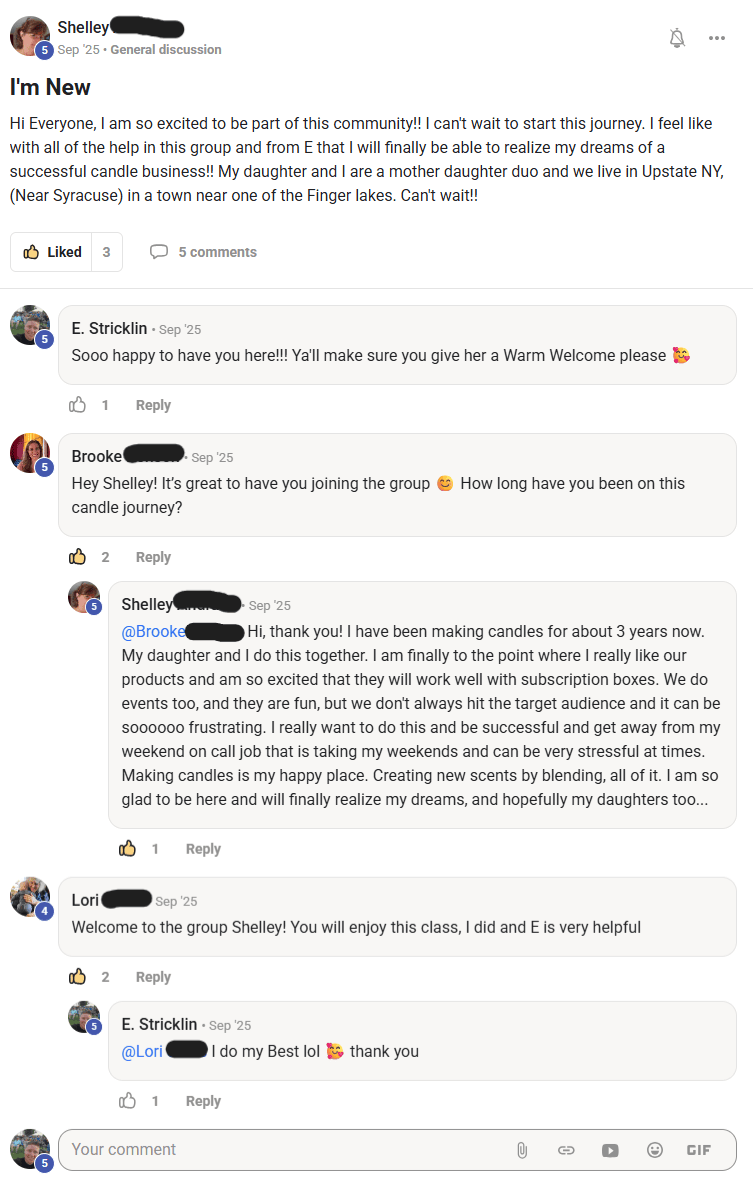Like E. Stricklin's 'I do my Best' reply
The image size is (753, 1203).
pos(128,1101)
